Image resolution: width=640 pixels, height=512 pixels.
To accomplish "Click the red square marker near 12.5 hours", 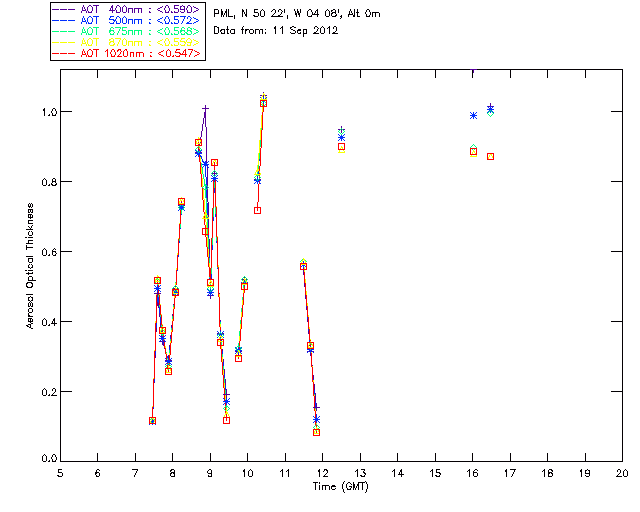I will click(x=342, y=147).
